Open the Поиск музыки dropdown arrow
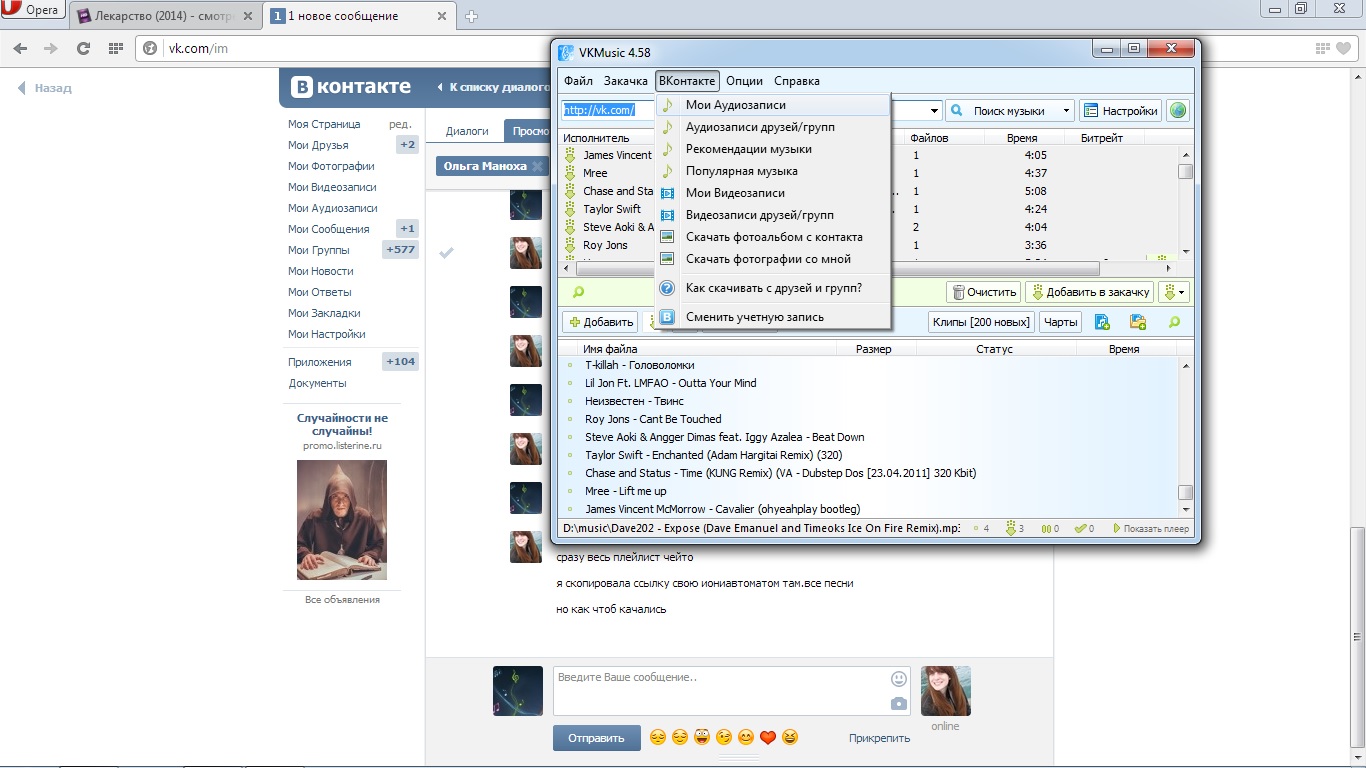1366x768 pixels. point(1066,111)
